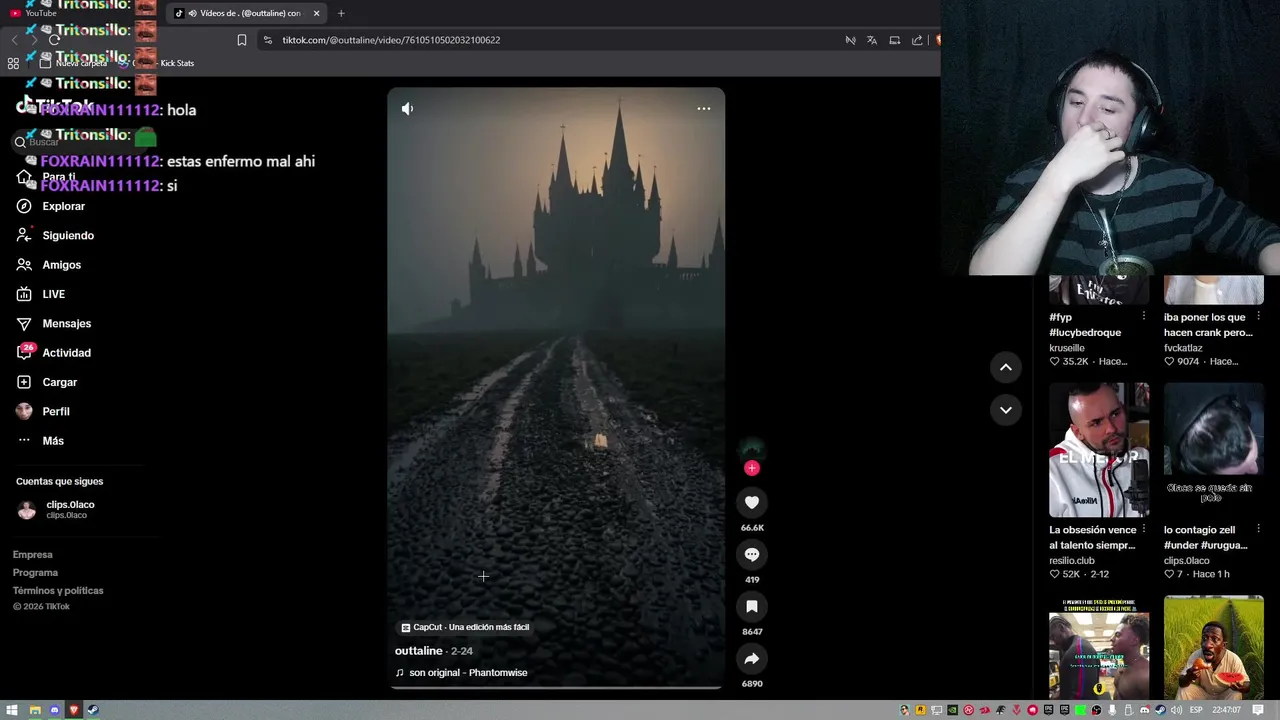Click the share page icon in toolbar
Screen dimensions: 1280x720
(x=917, y=40)
